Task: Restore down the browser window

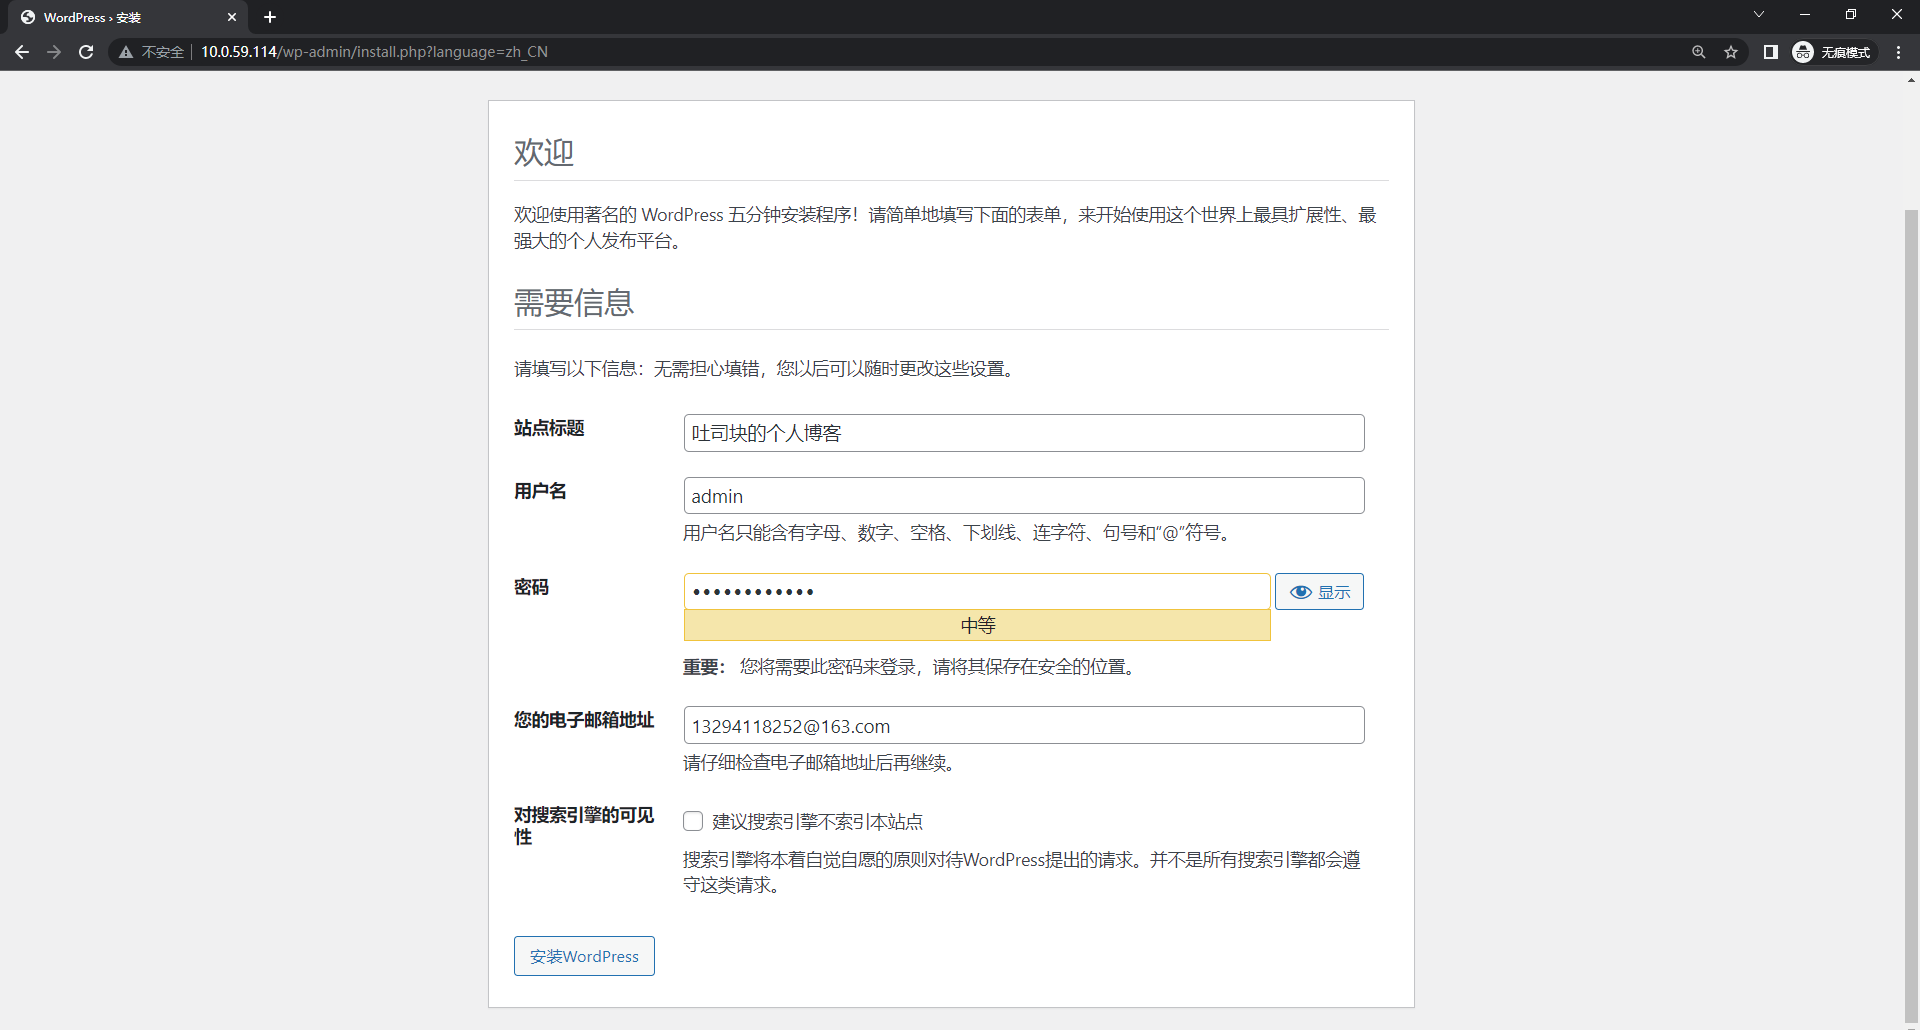Action: pyautogui.click(x=1850, y=14)
